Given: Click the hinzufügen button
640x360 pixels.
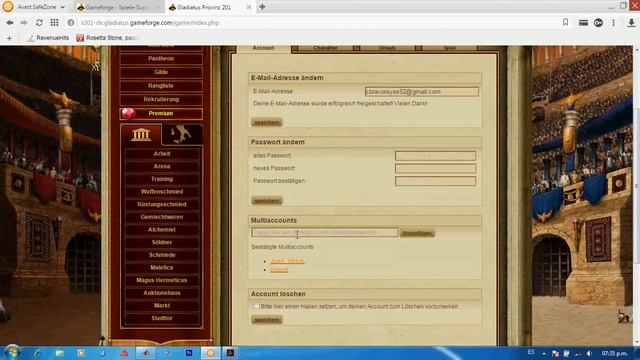Looking at the screenshot, I should coord(417,233).
